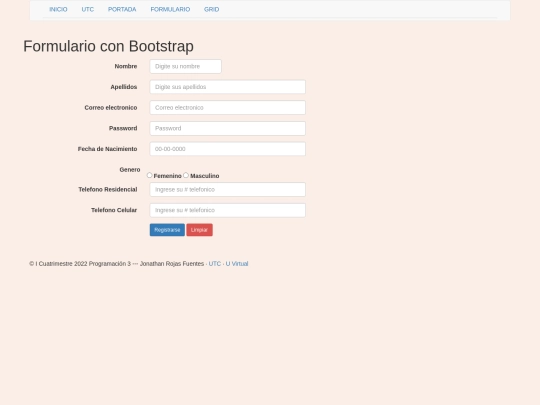Screen dimensions: 540x405
Task: Click the Telefono Residencial input
Action: tap(227, 189)
